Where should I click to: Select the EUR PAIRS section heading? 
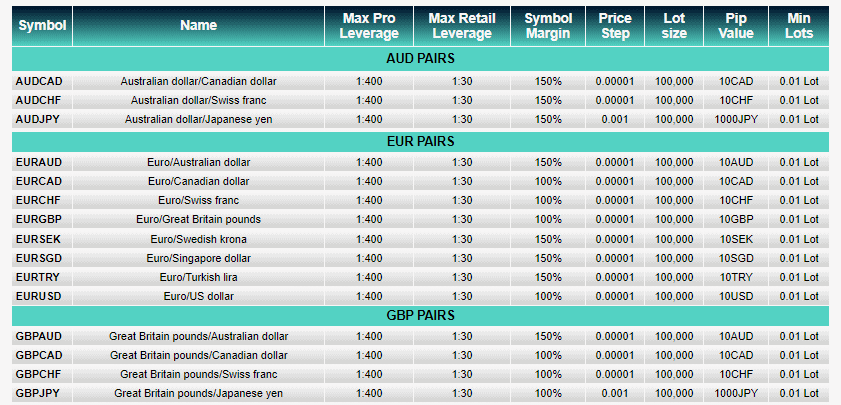point(420,142)
